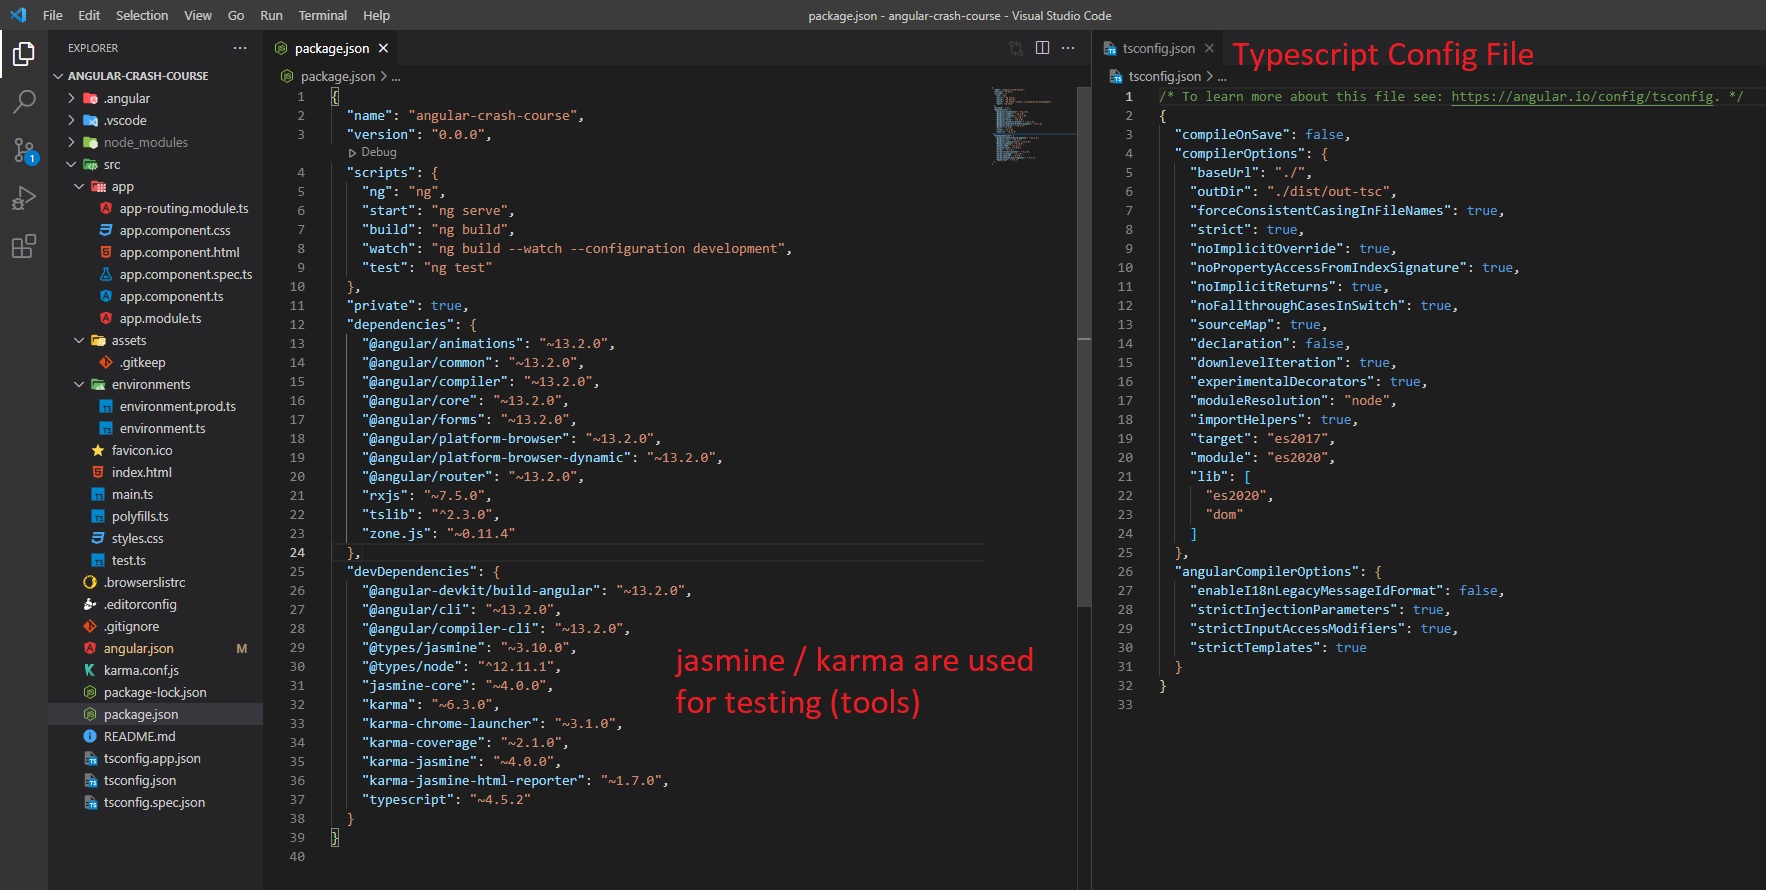Open environment.prod.ts file
1766x890 pixels.
click(155, 406)
